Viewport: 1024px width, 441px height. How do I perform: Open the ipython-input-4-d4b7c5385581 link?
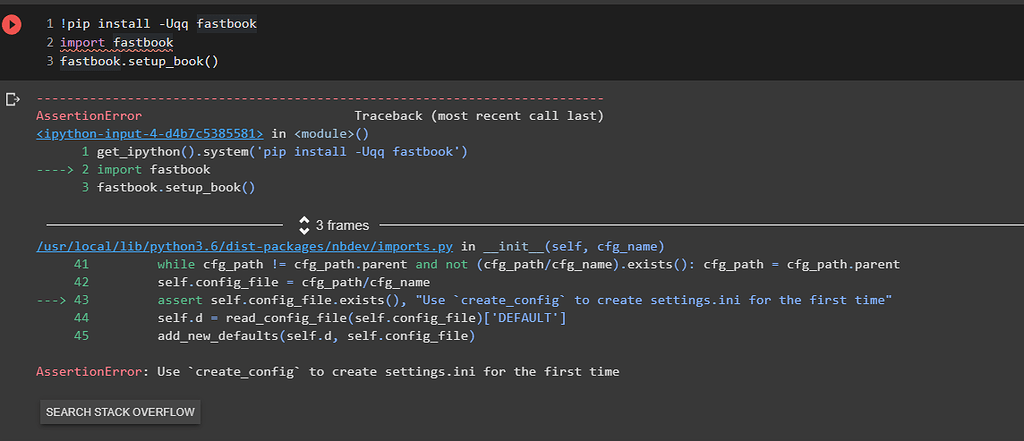pyautogui.click(x=150, y=133)
